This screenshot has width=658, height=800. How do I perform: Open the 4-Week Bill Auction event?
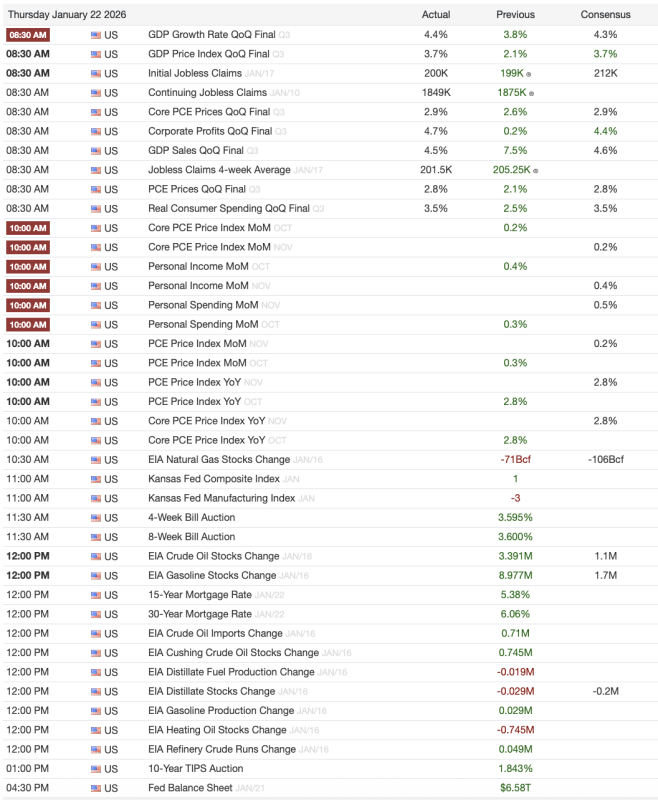pos(192,517)
